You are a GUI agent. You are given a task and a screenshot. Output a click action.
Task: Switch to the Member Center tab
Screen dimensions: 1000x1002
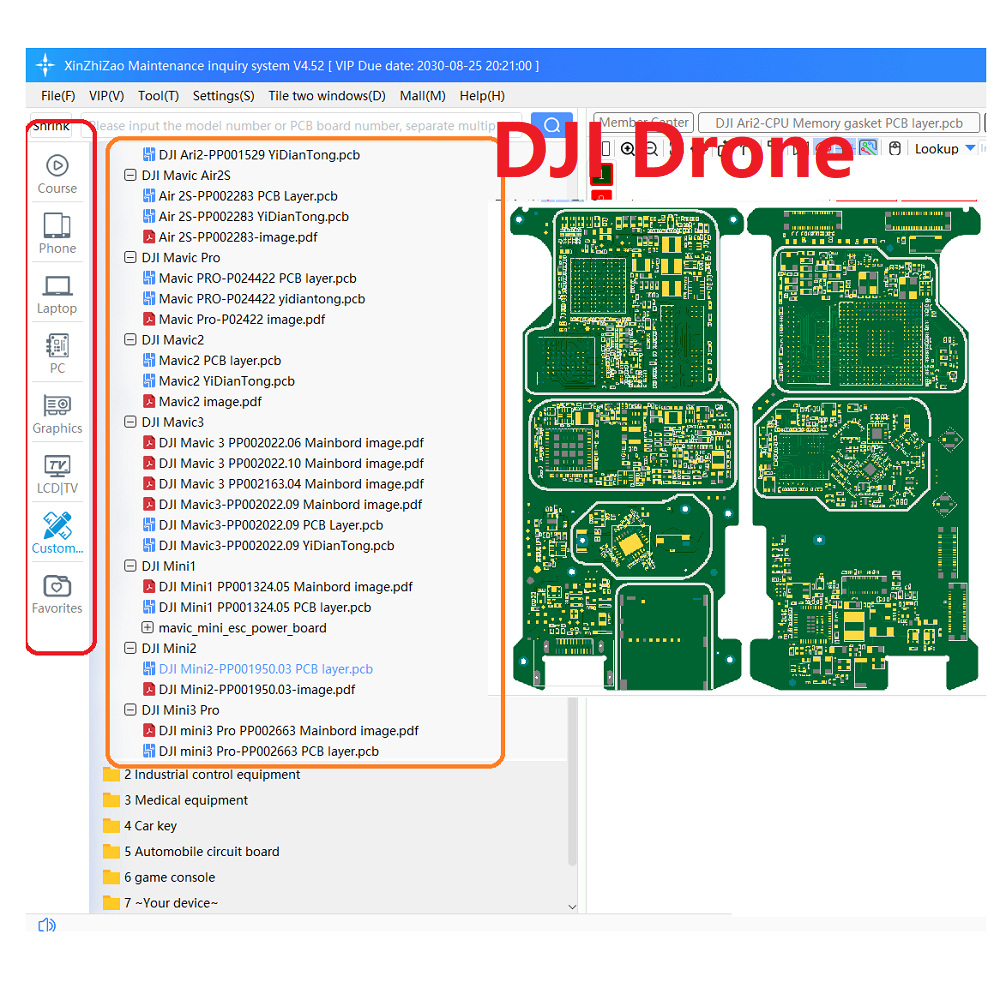click(643, 123)
